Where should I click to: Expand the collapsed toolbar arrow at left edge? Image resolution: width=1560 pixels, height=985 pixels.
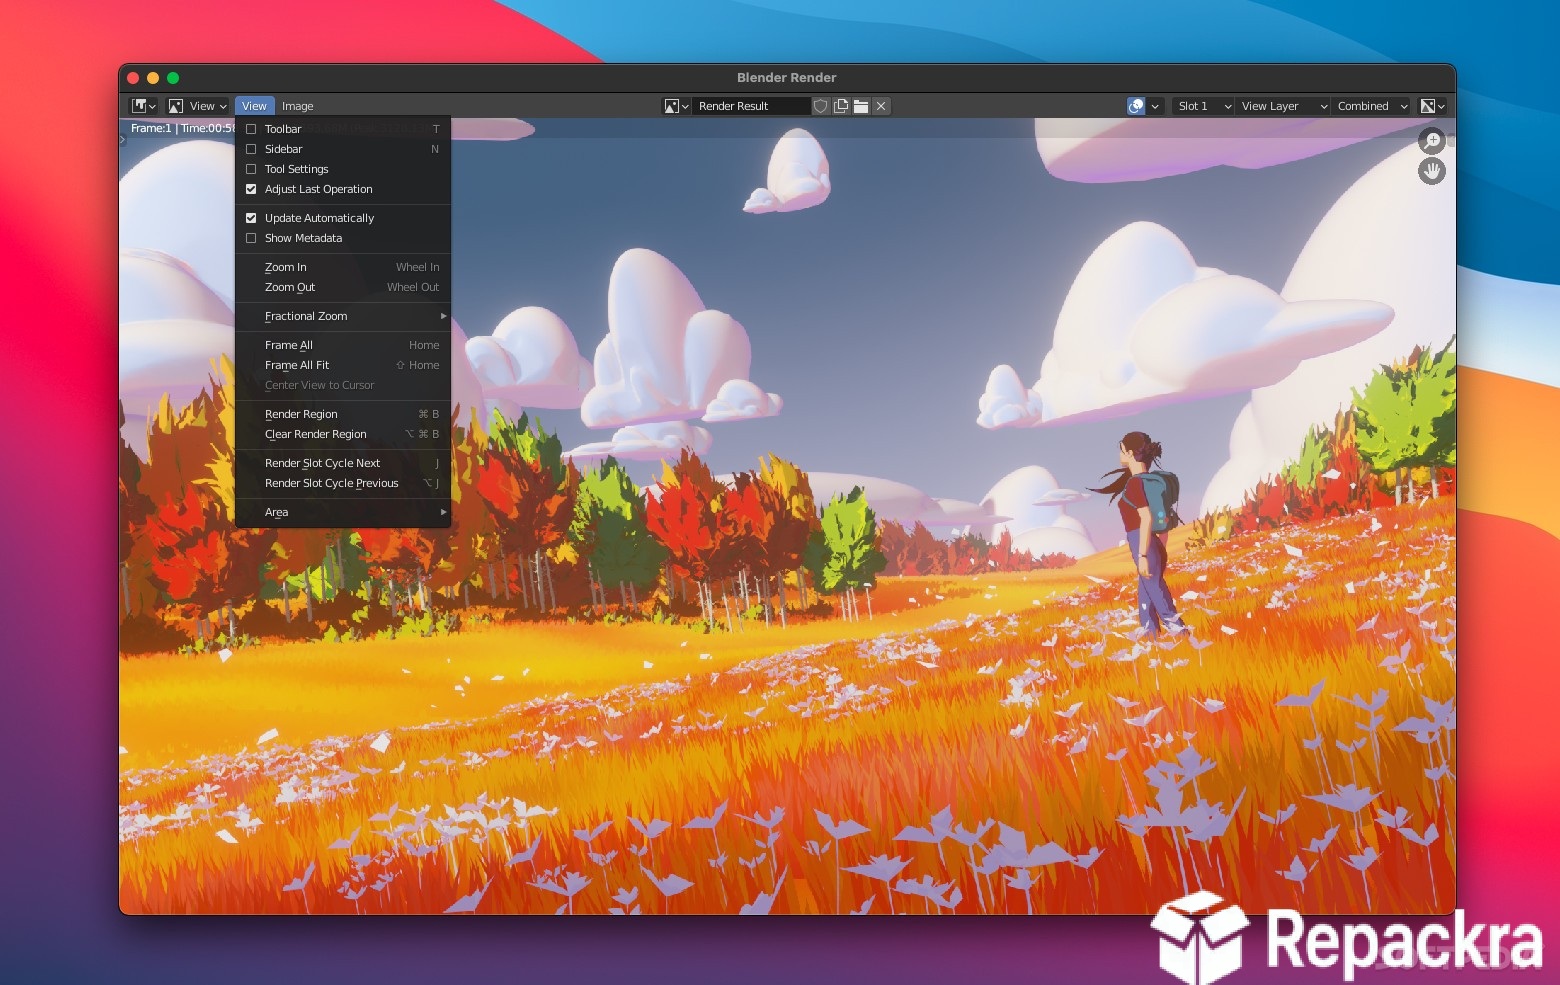point(123,141)
